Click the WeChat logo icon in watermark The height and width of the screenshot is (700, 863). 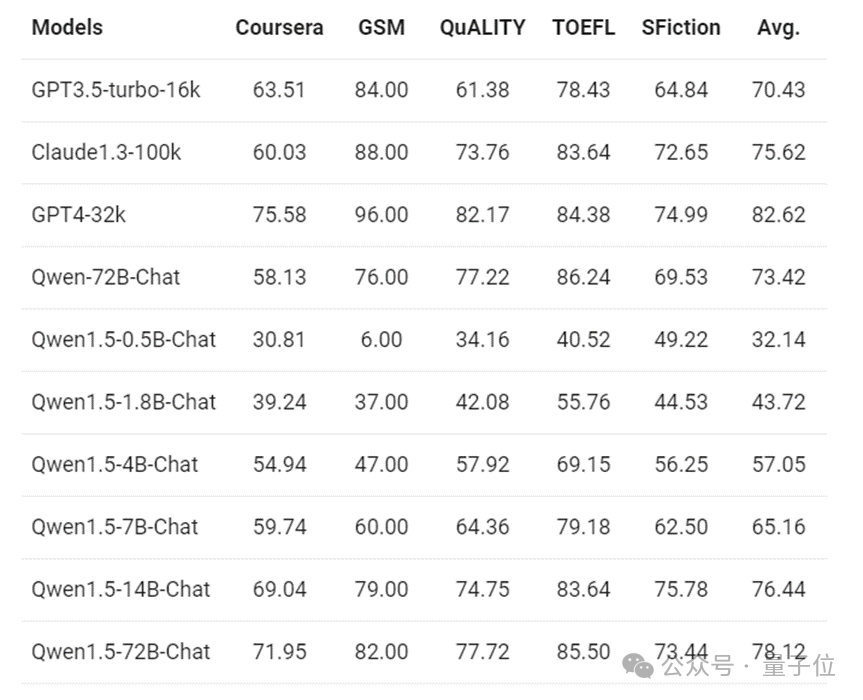[x=638, y=666]
